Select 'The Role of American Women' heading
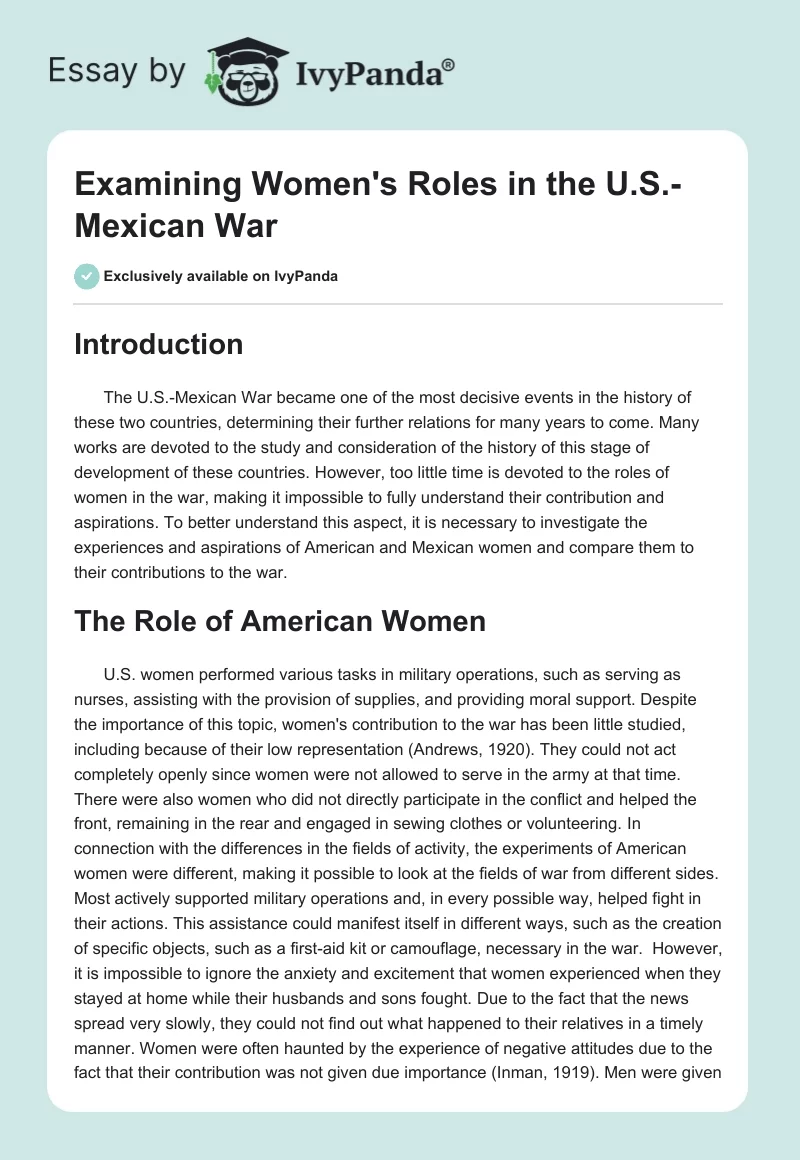This screenshot has height=1160, width=800. point(280,621)
